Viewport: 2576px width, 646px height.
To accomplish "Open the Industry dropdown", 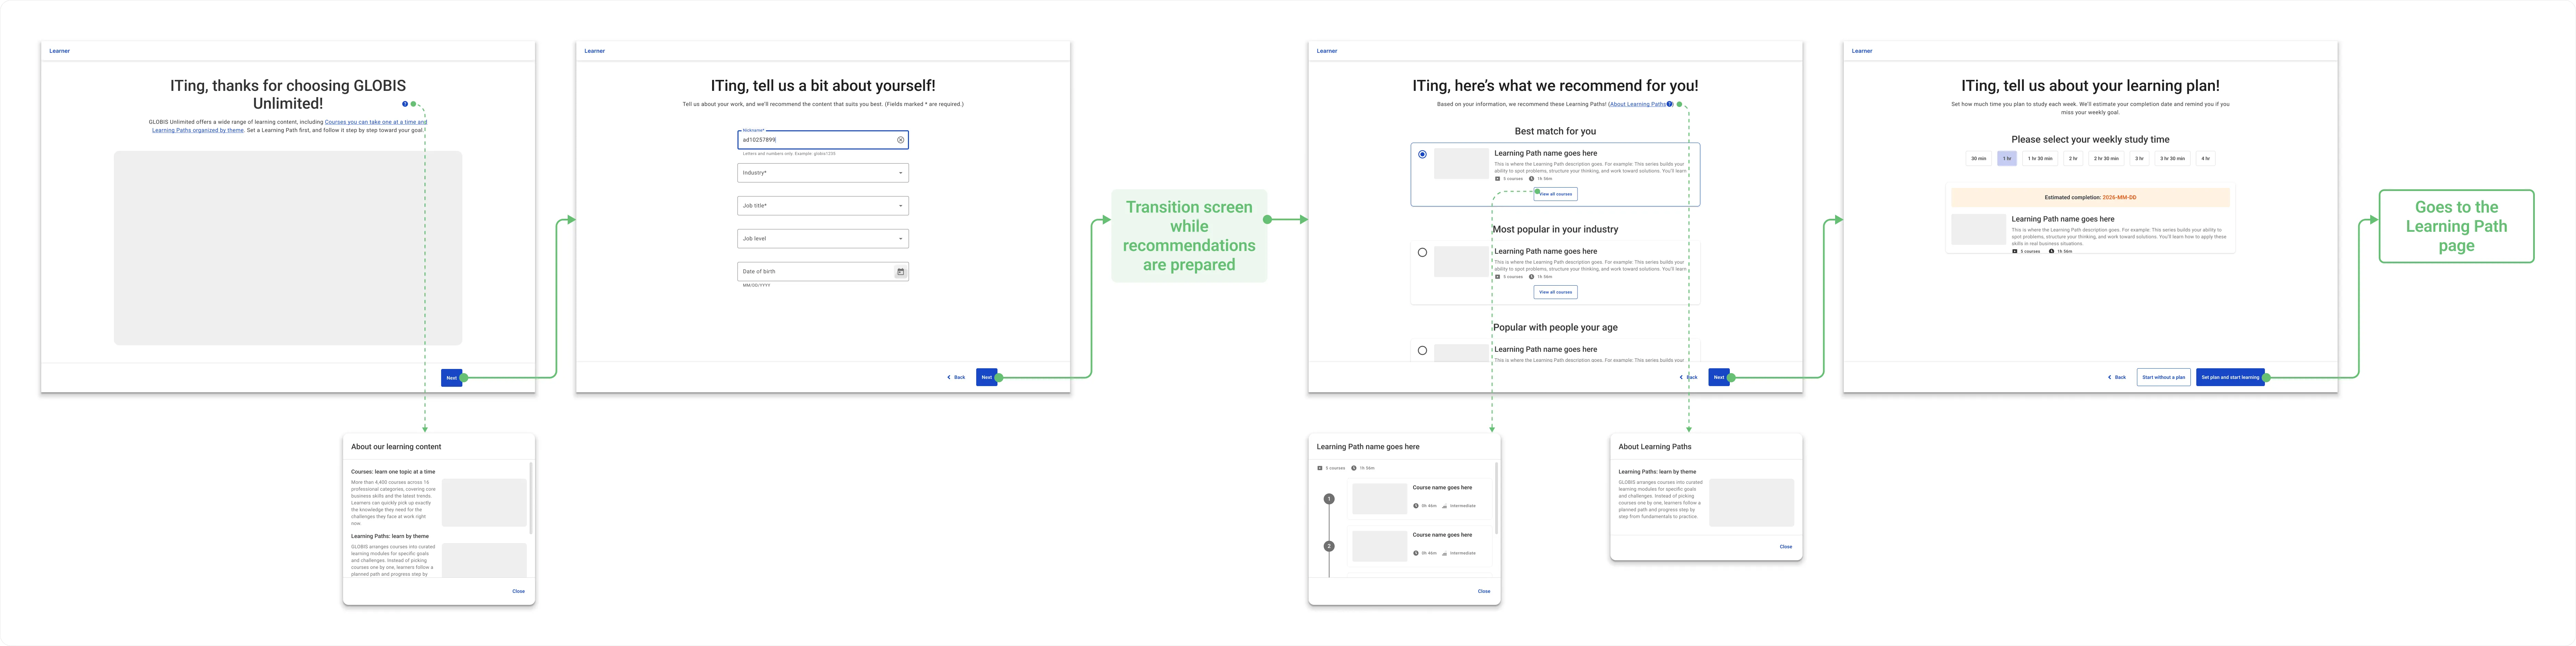I will pos(823,173).
